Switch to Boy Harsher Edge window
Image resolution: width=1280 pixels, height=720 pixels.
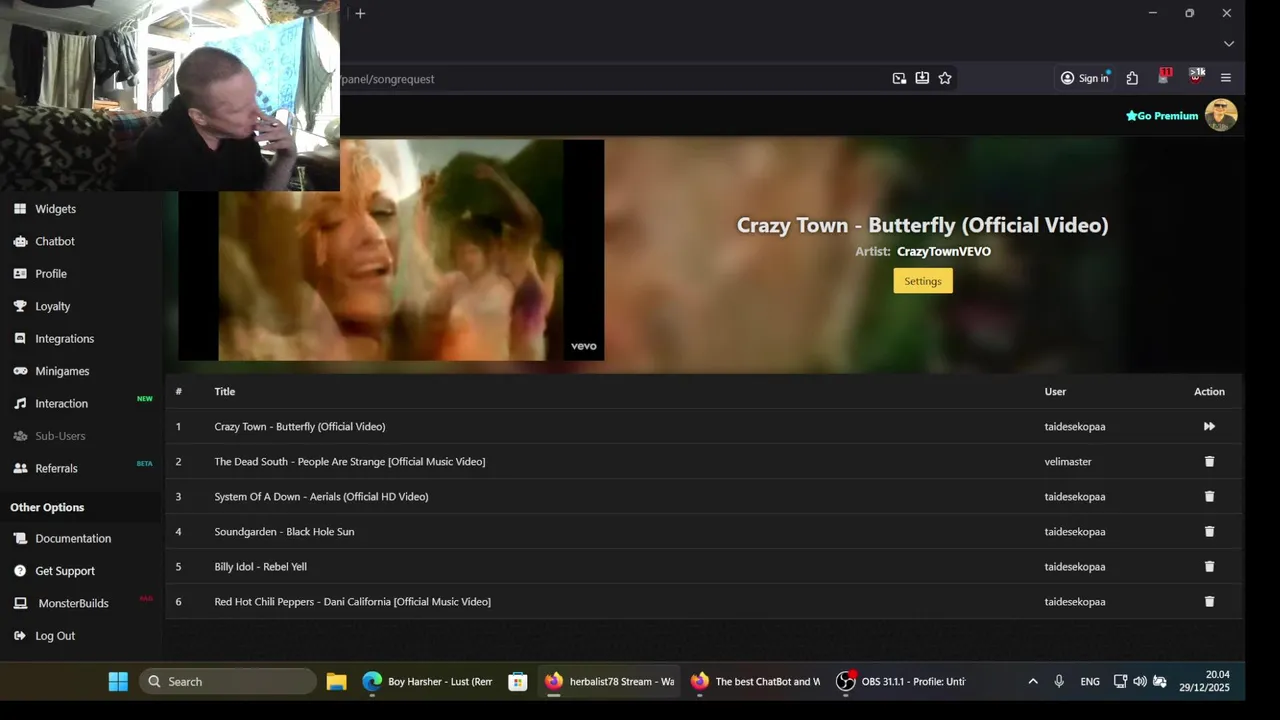(x=429, y=681)
